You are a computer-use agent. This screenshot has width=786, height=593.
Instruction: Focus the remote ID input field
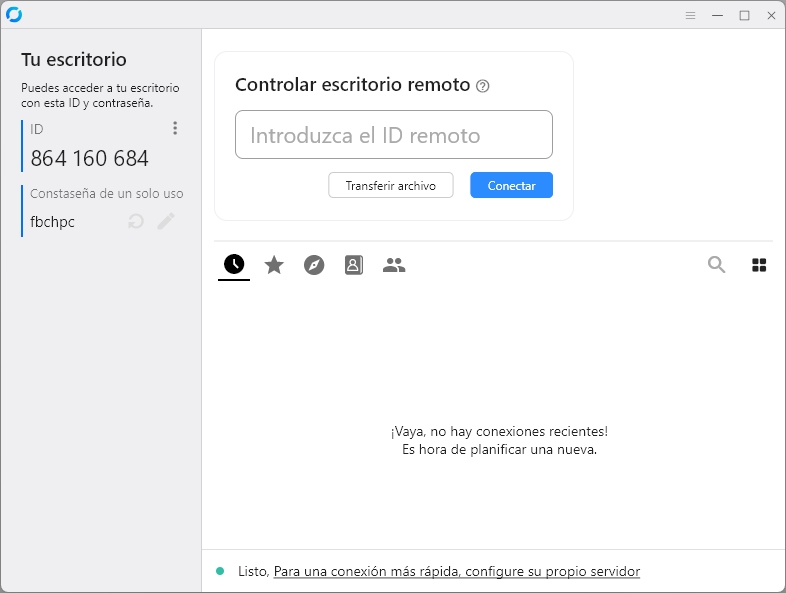pos(394,135)
